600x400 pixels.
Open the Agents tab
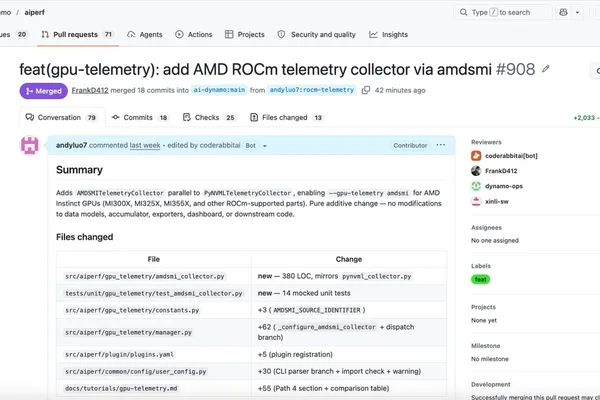point(145,34)
